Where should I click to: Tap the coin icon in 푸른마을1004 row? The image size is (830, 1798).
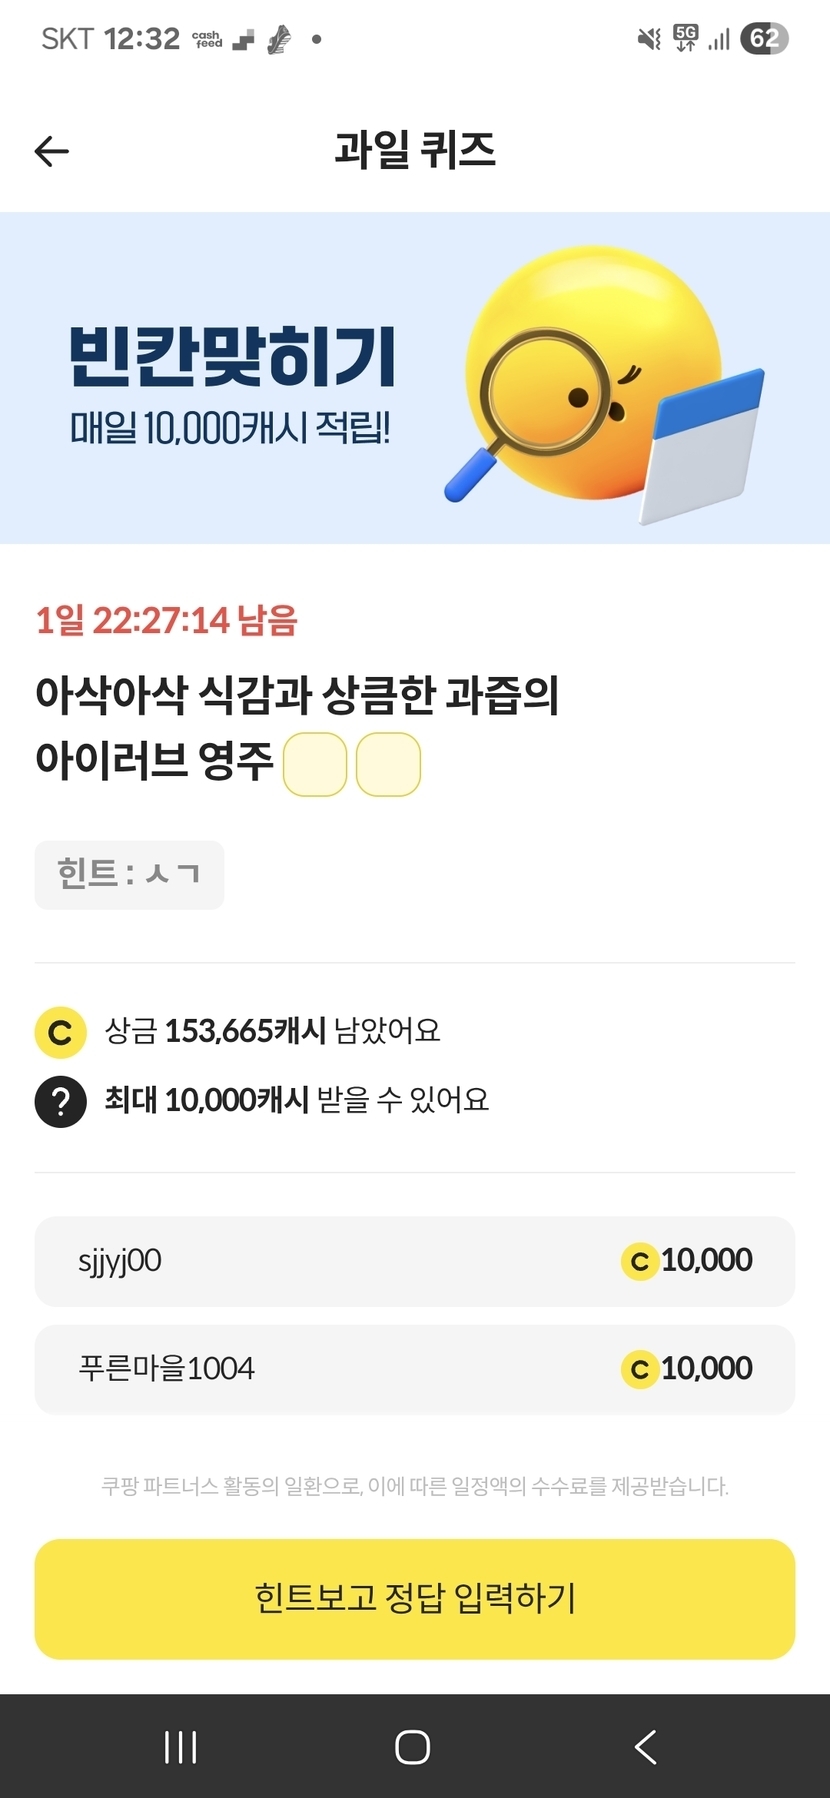(x=639, y=1369)
